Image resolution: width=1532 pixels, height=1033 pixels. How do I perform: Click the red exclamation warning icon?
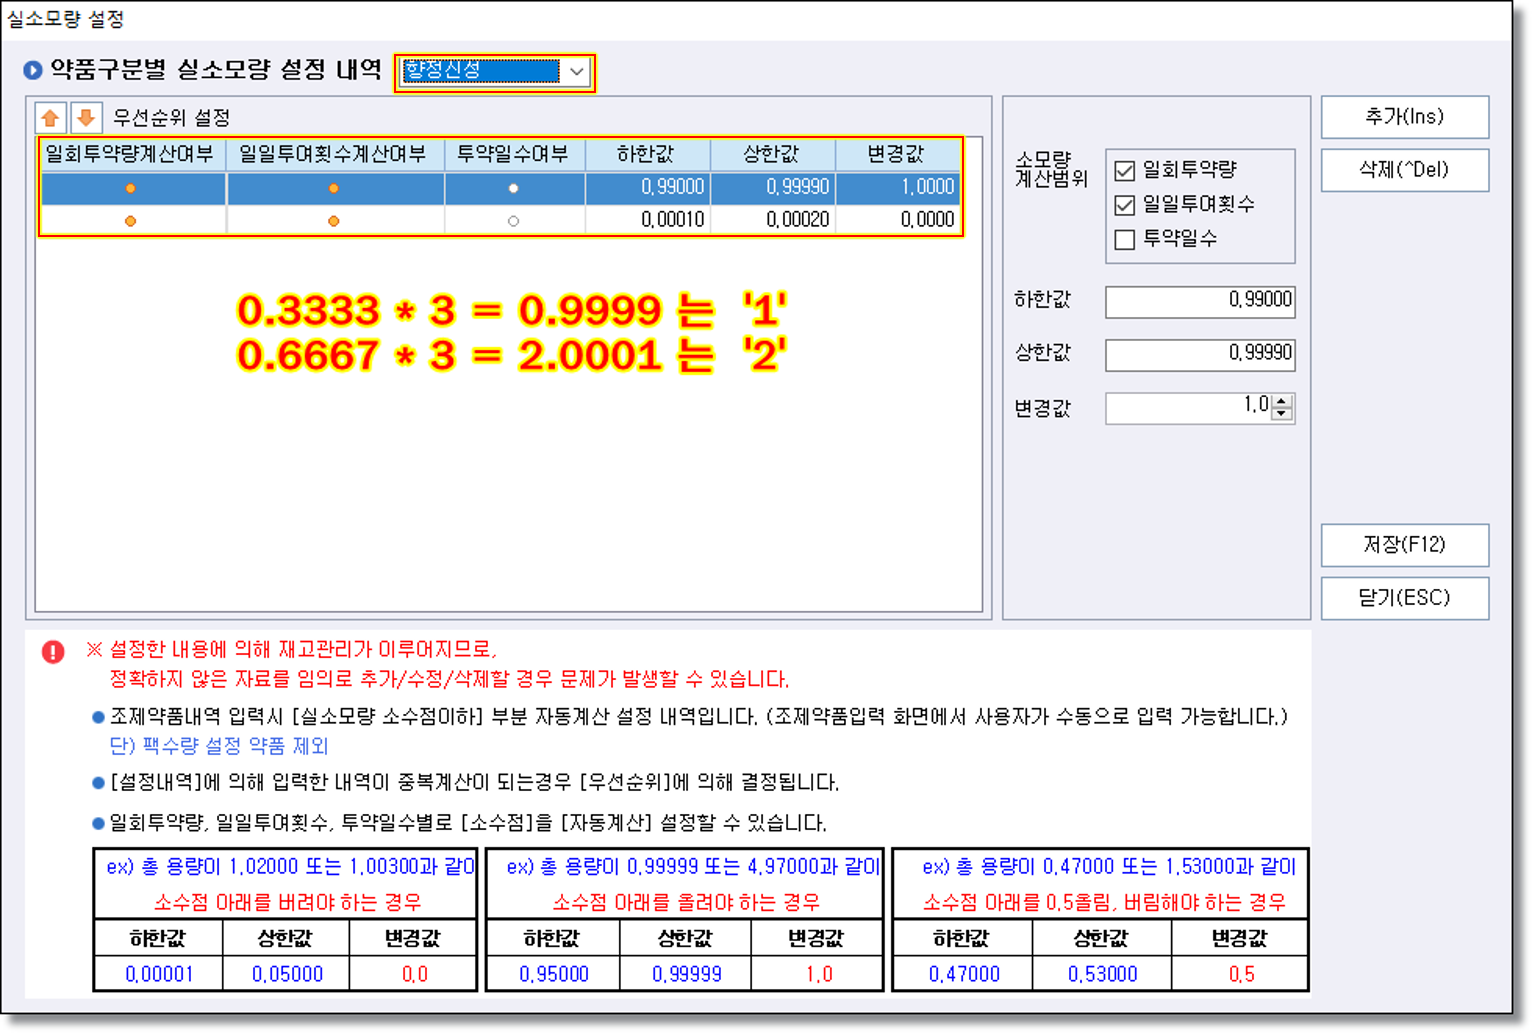click(53, 652)
